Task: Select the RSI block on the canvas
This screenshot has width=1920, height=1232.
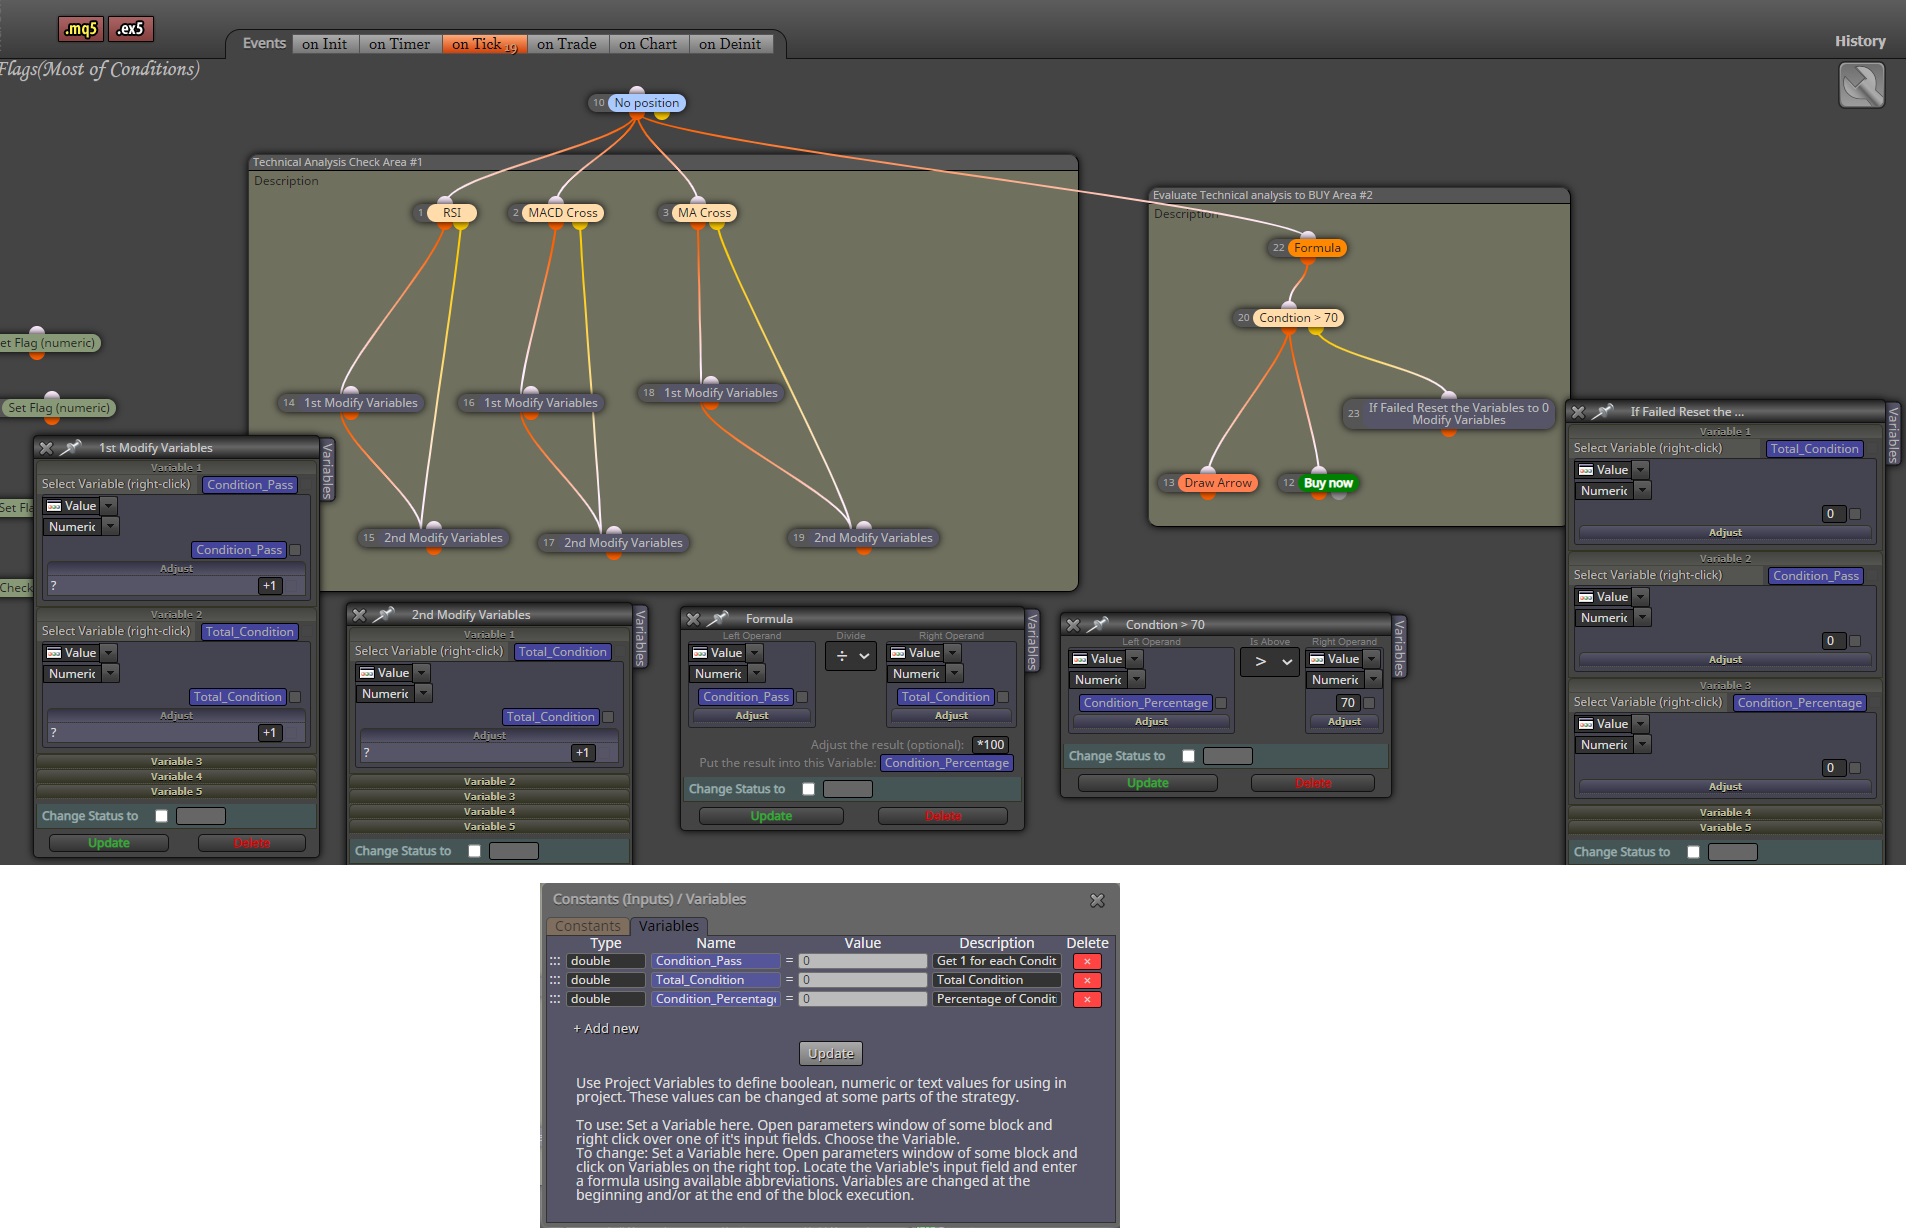Action: click(452, 213)
